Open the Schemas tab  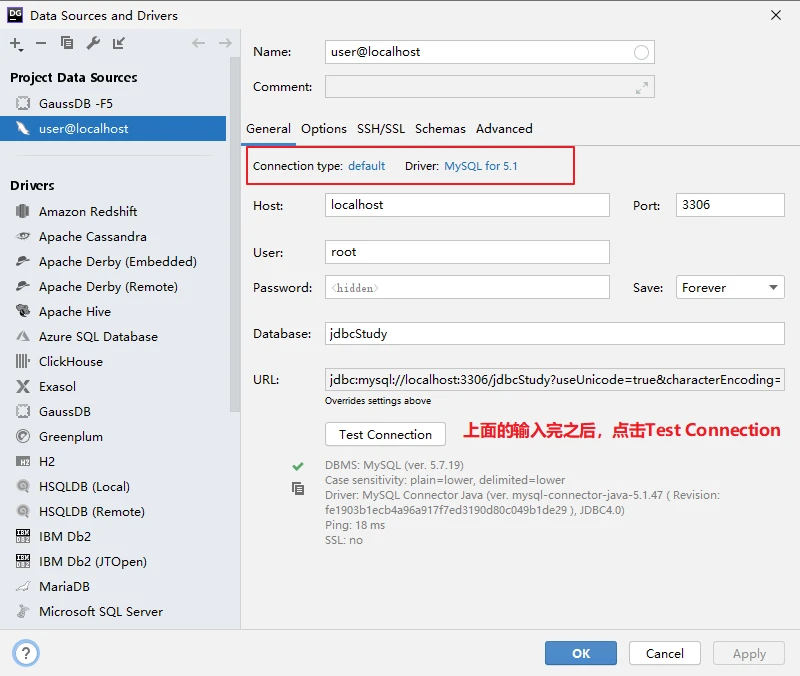[440, 129]
